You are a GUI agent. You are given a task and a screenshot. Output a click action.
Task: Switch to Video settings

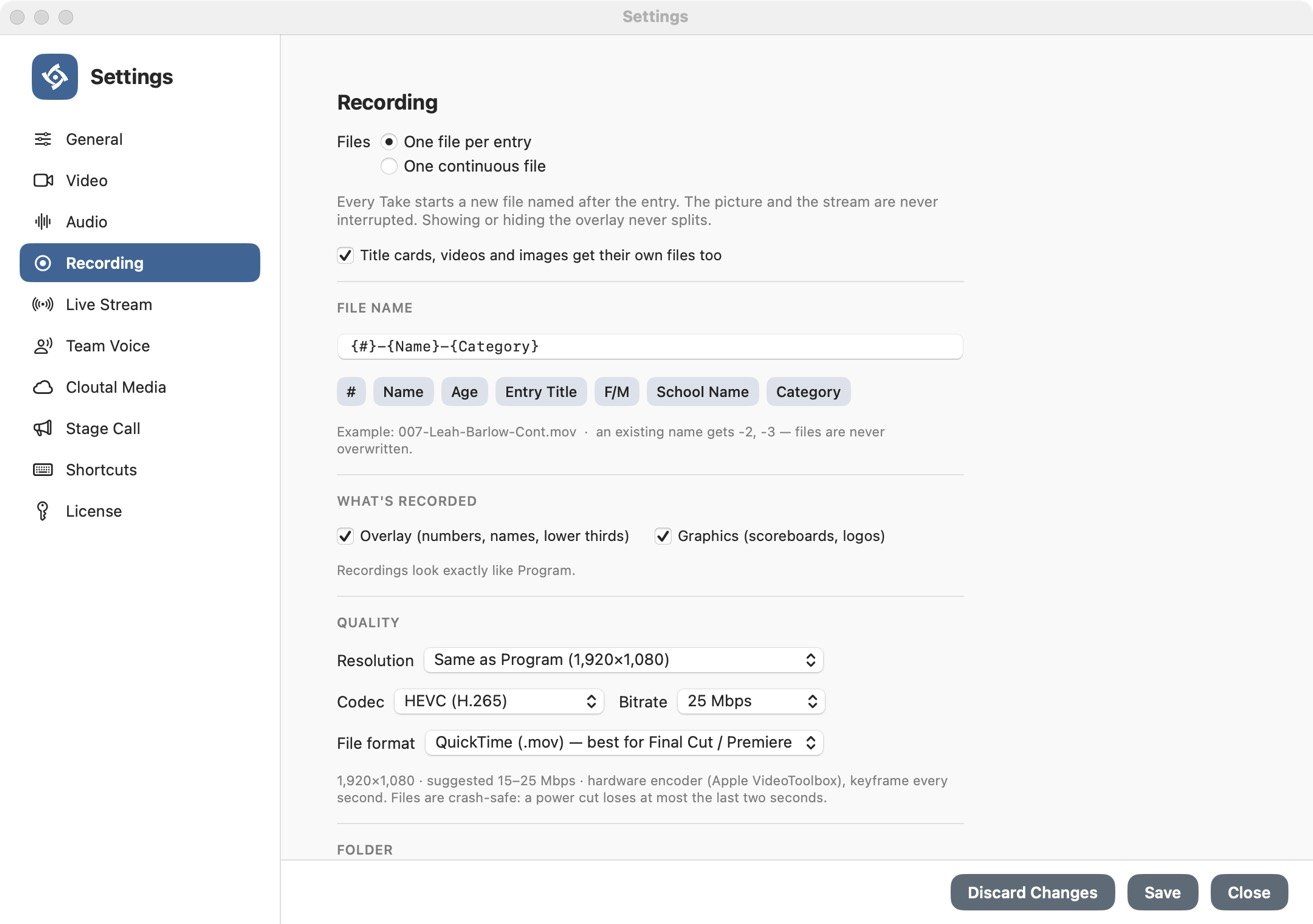pyautogui.click(x=140, y=180)
